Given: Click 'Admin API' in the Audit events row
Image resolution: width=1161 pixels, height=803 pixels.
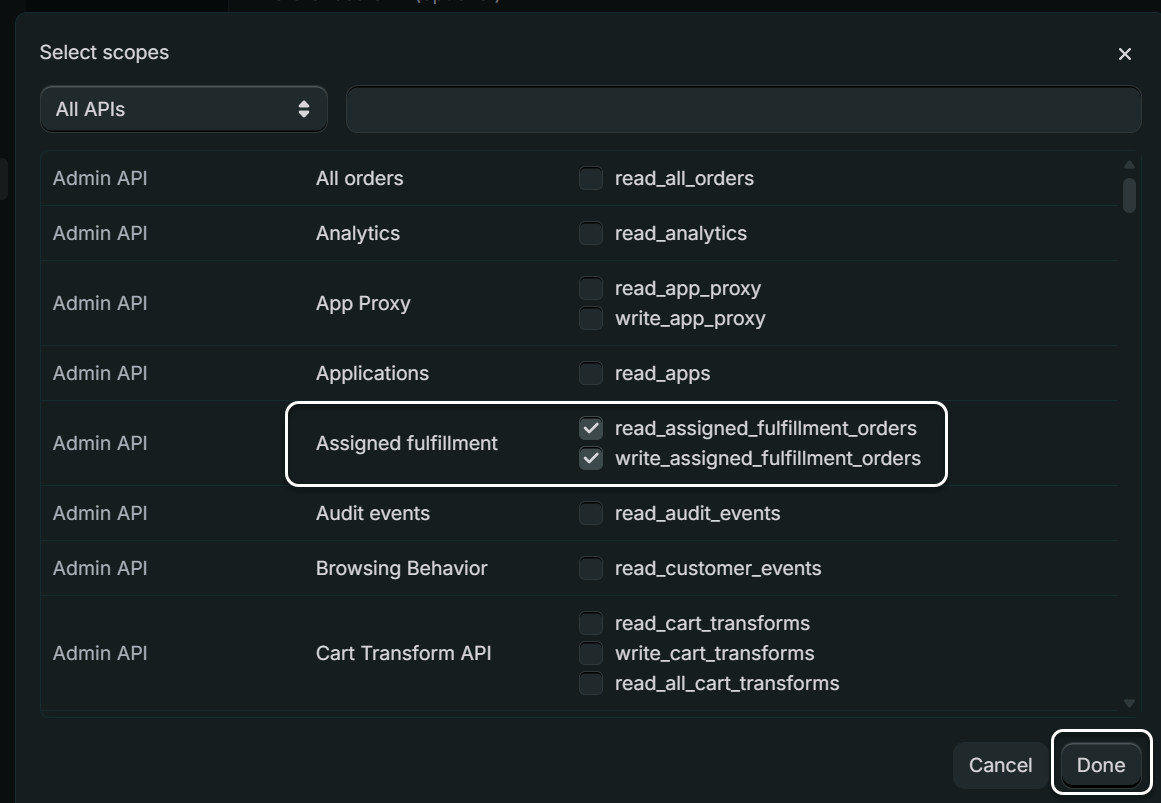Looking at the screenshot, I should [x=100, y=513].
